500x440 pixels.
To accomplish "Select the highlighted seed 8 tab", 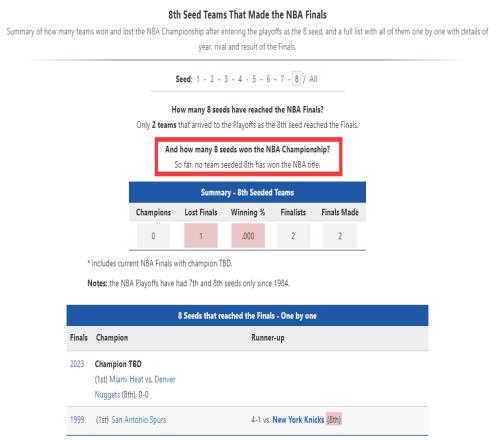I will click(x=296, y=79).
